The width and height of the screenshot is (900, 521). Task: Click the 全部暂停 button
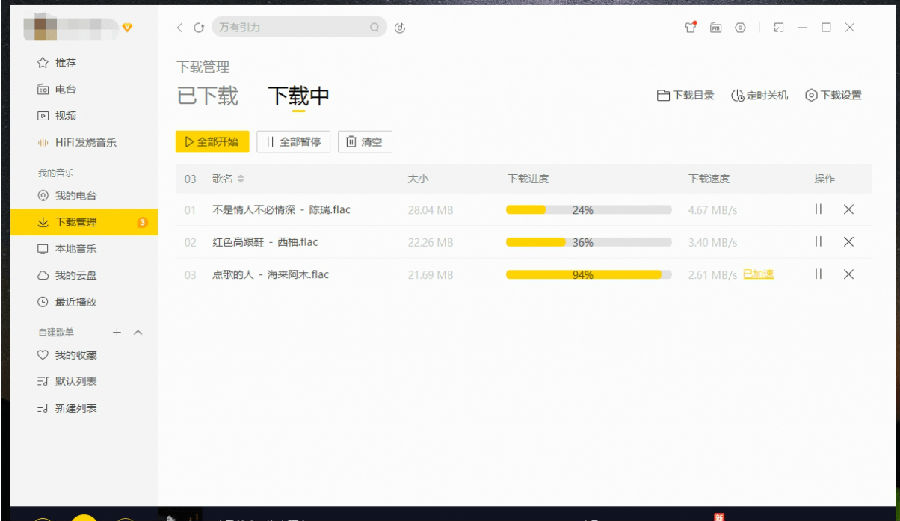293,142
